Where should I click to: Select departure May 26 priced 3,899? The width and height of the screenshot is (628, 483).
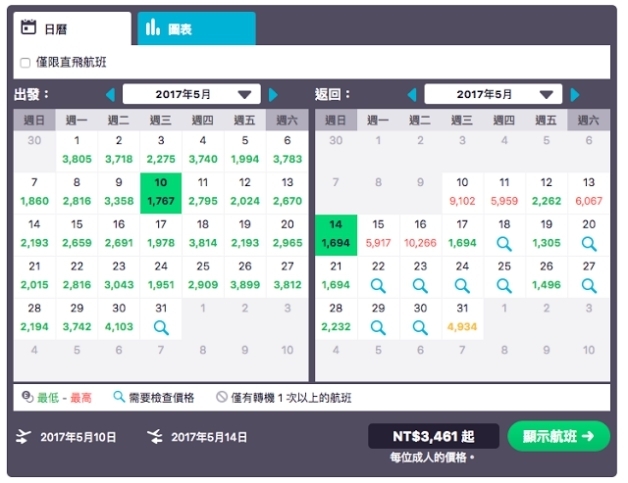245,277
